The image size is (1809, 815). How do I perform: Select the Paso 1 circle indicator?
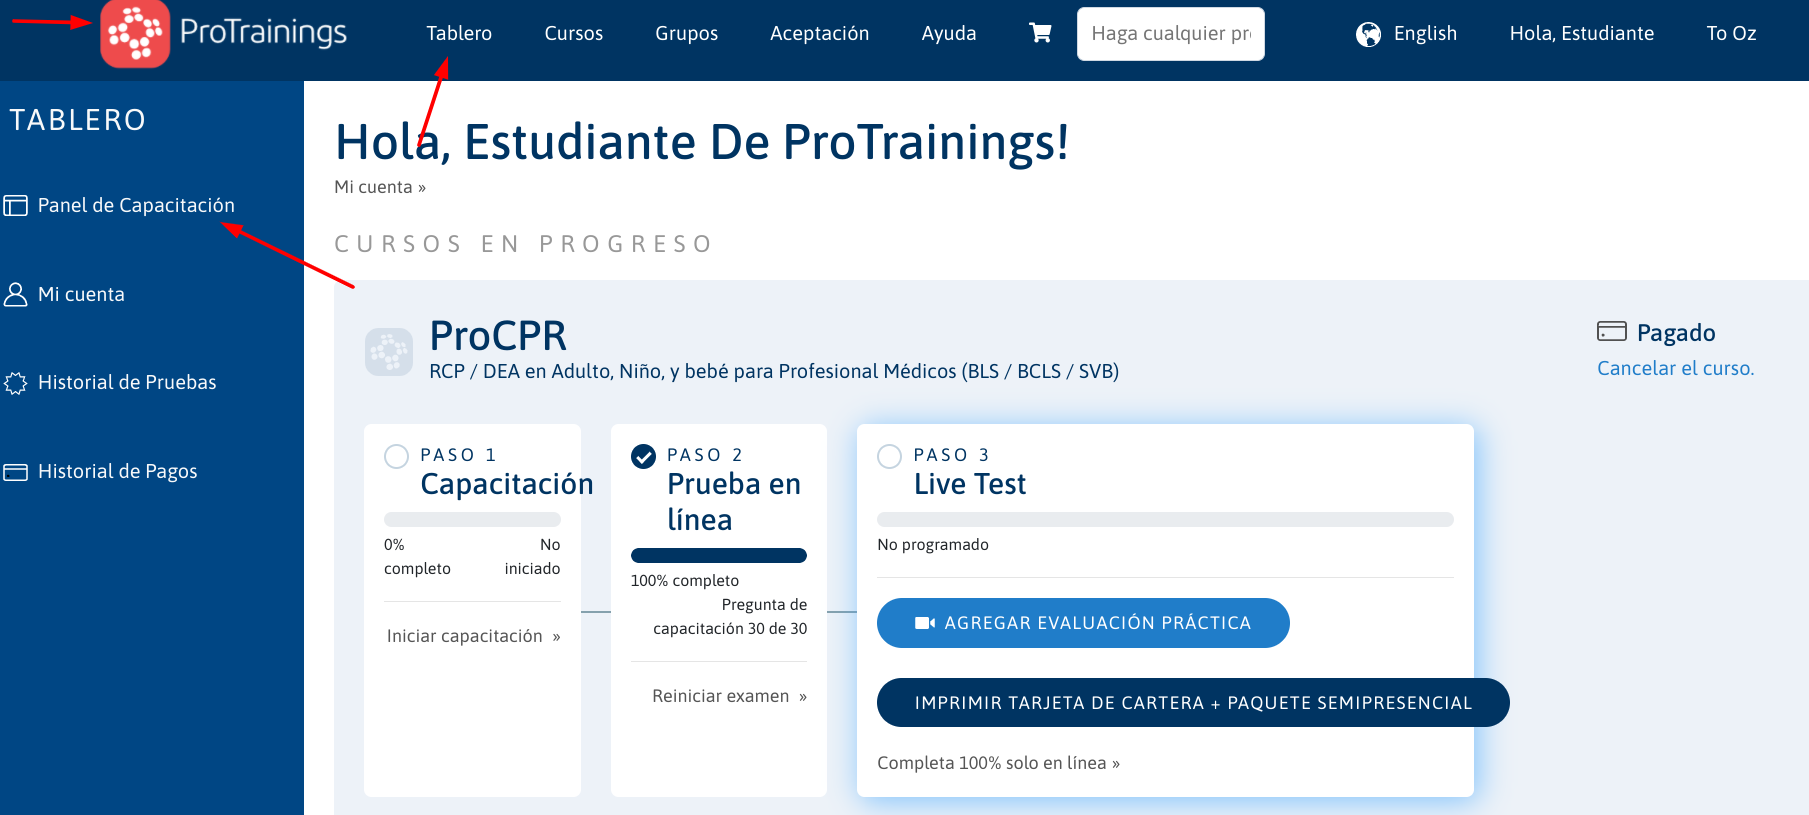pyautogui.click(x=397, y=456)
